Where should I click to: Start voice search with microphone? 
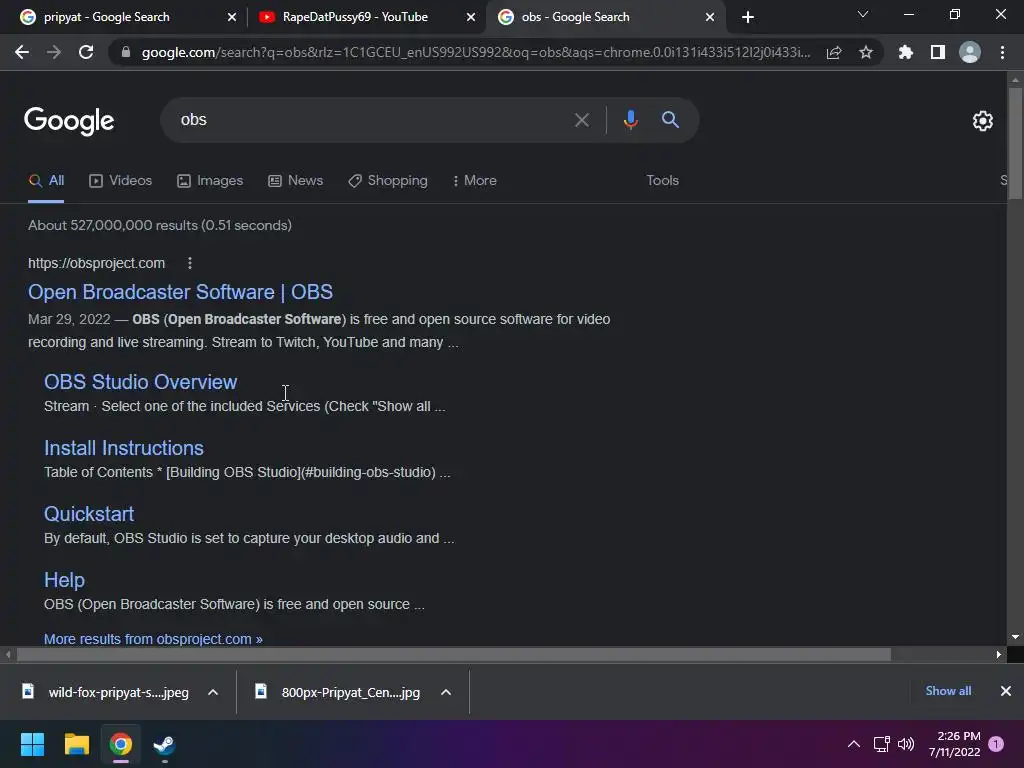630,120
